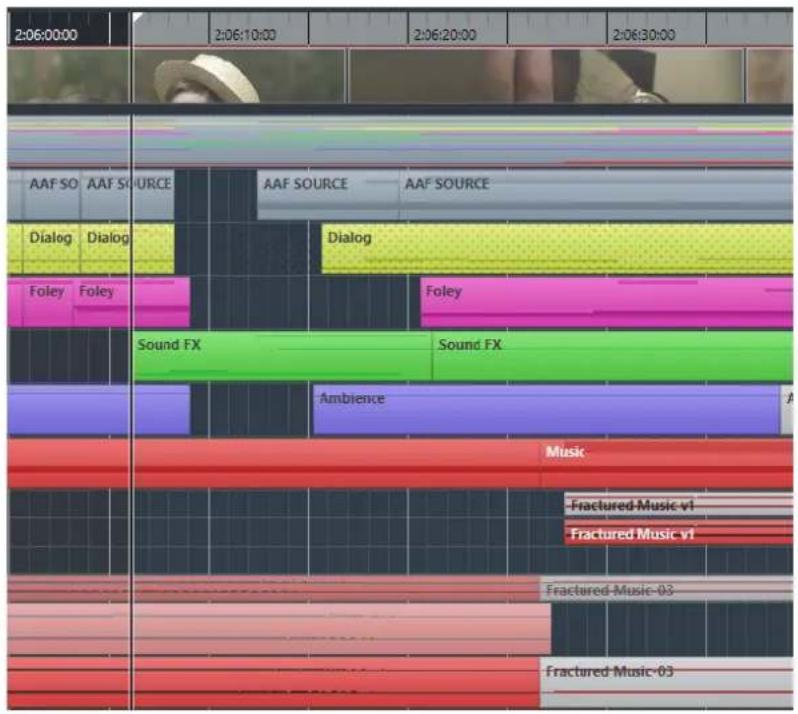The width and height of the screenshot is (798, 714).
Task: Select the lower Fractured Music-03 clip
Action: coord(667,683)
